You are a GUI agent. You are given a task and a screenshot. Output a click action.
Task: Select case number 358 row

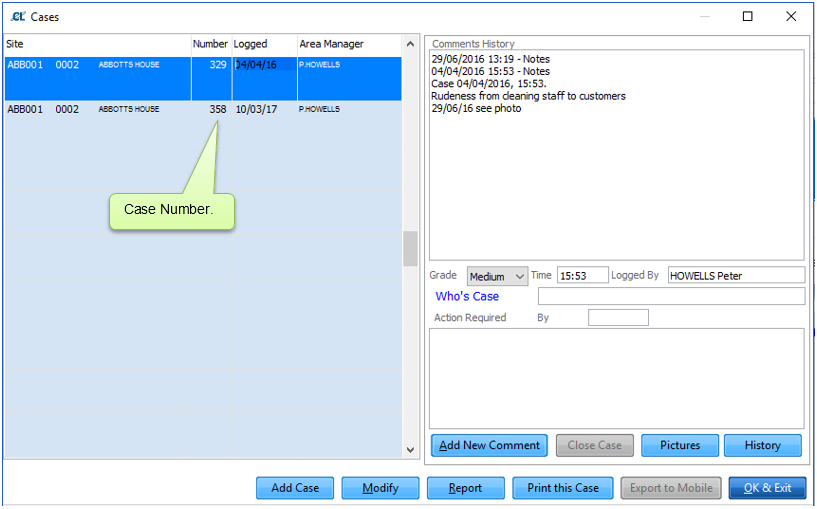click(203, 123)
